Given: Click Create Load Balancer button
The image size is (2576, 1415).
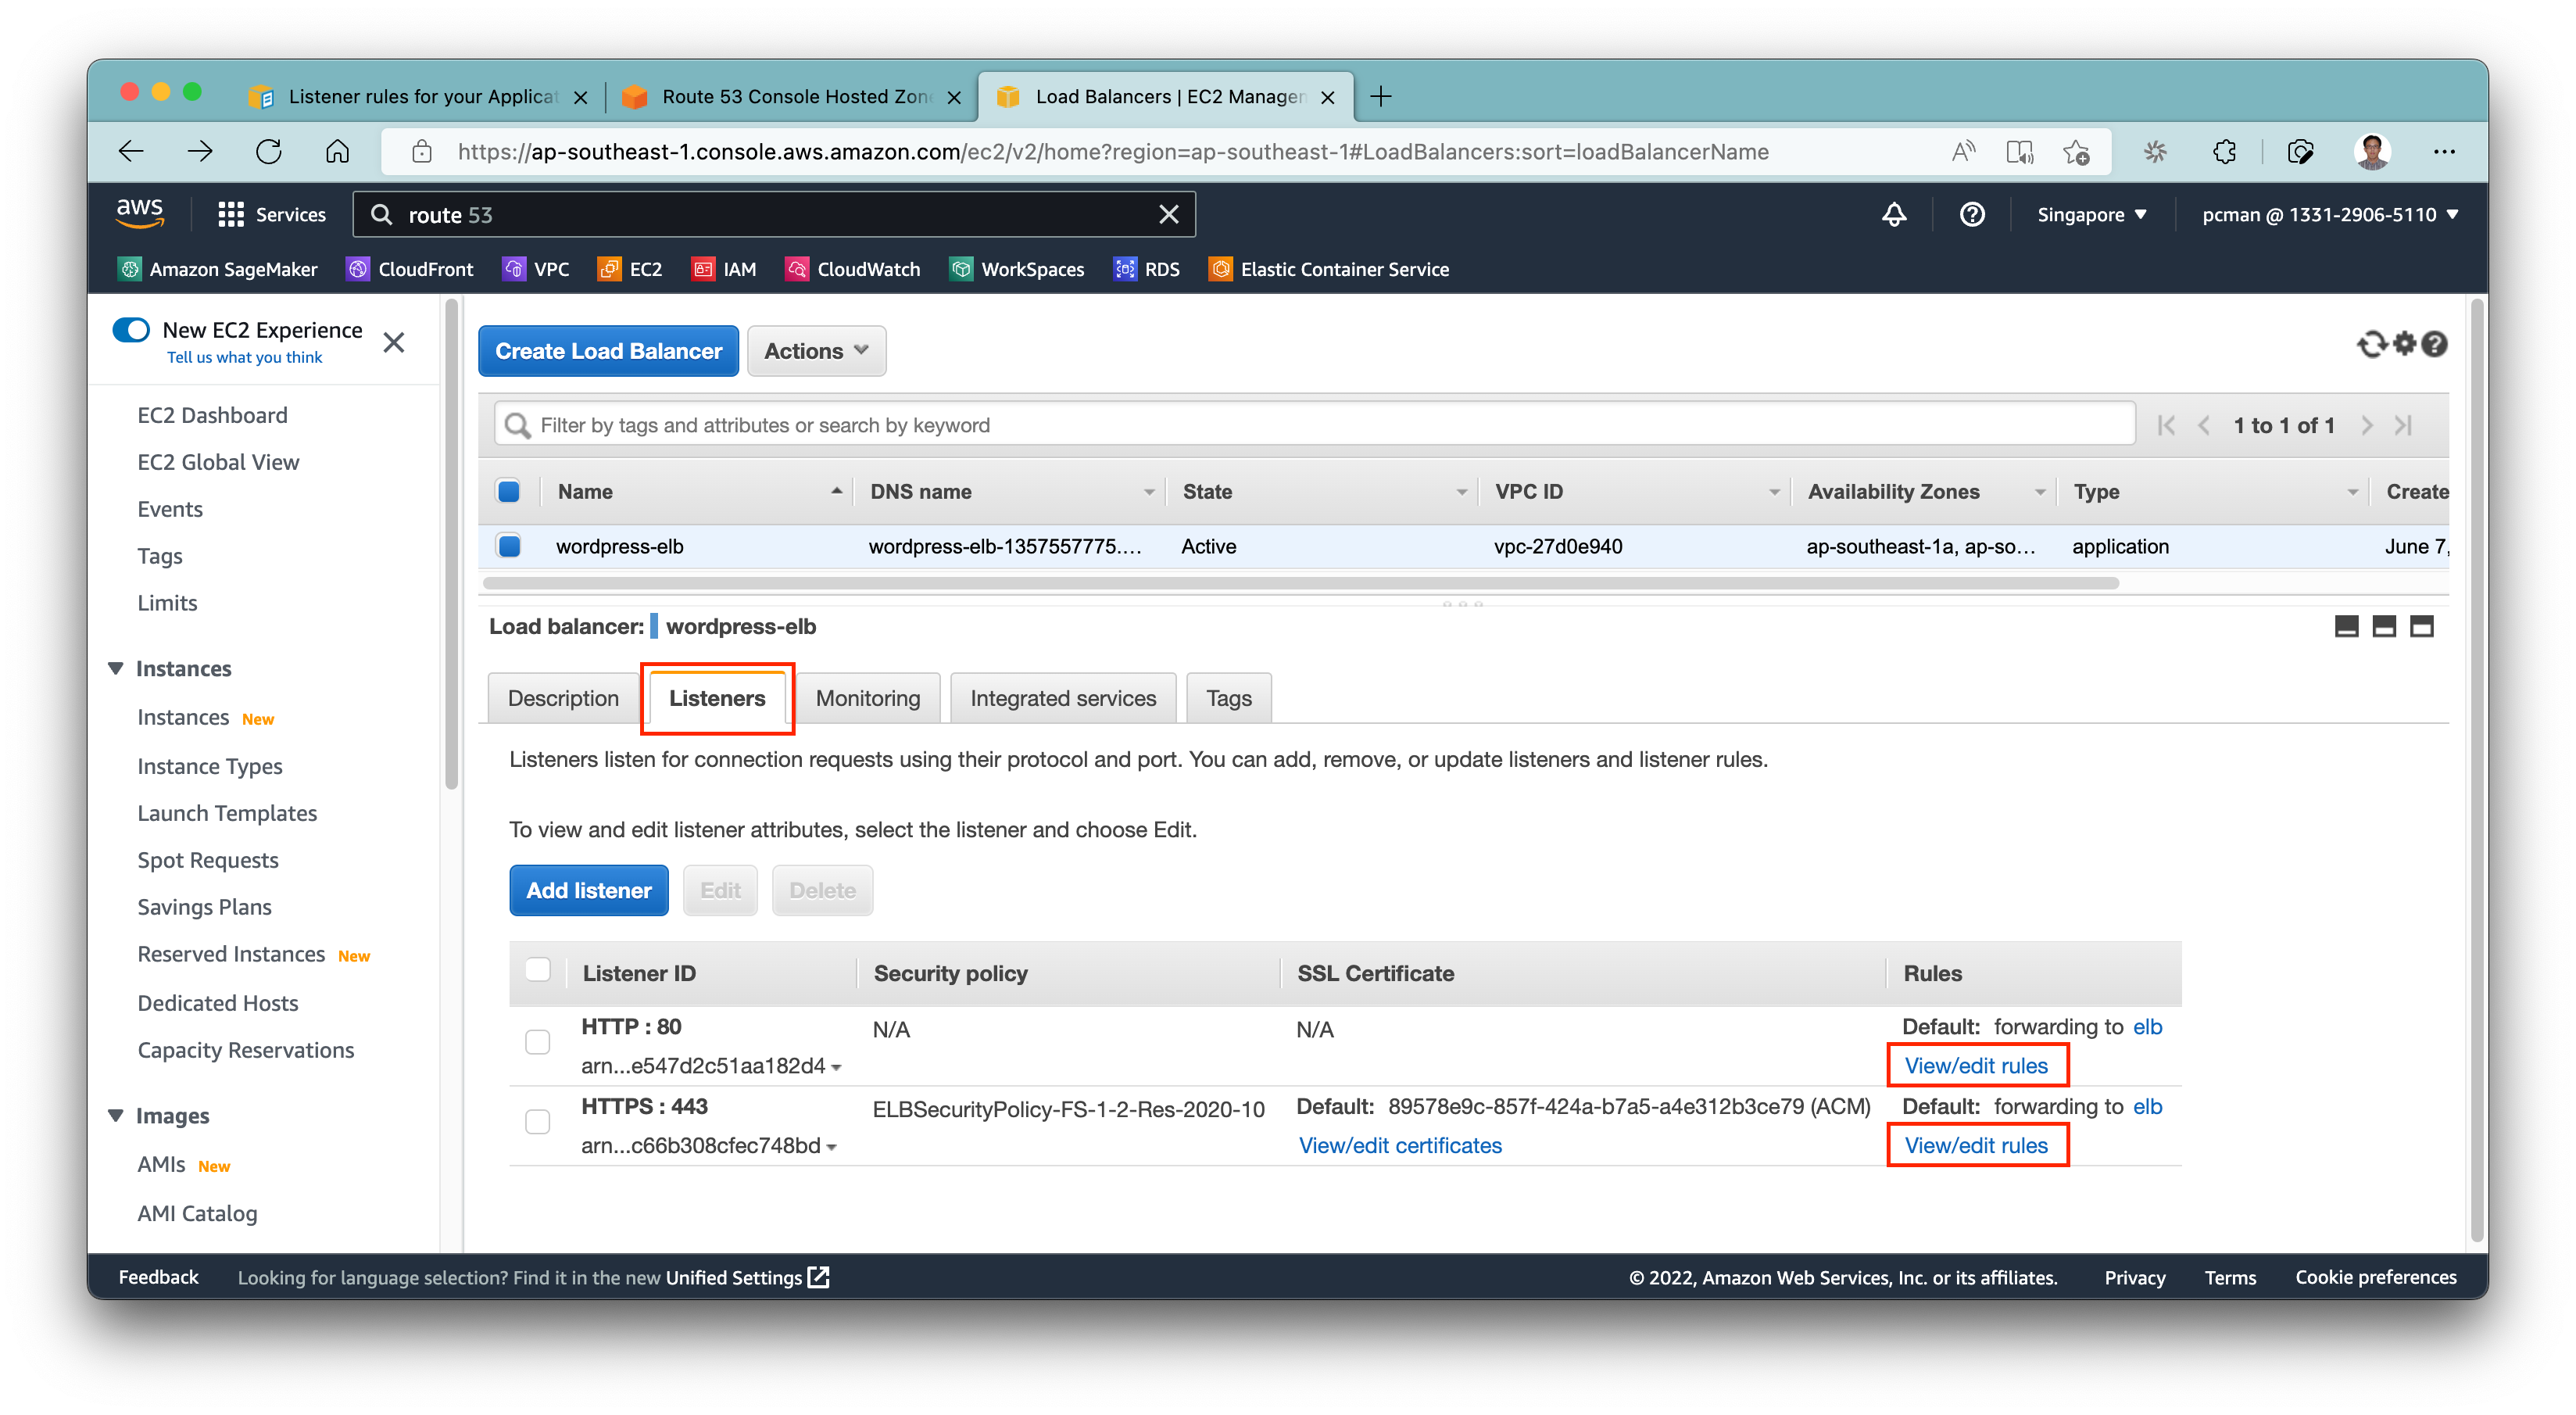Looking at the screenshot, I should coord(608,351).
